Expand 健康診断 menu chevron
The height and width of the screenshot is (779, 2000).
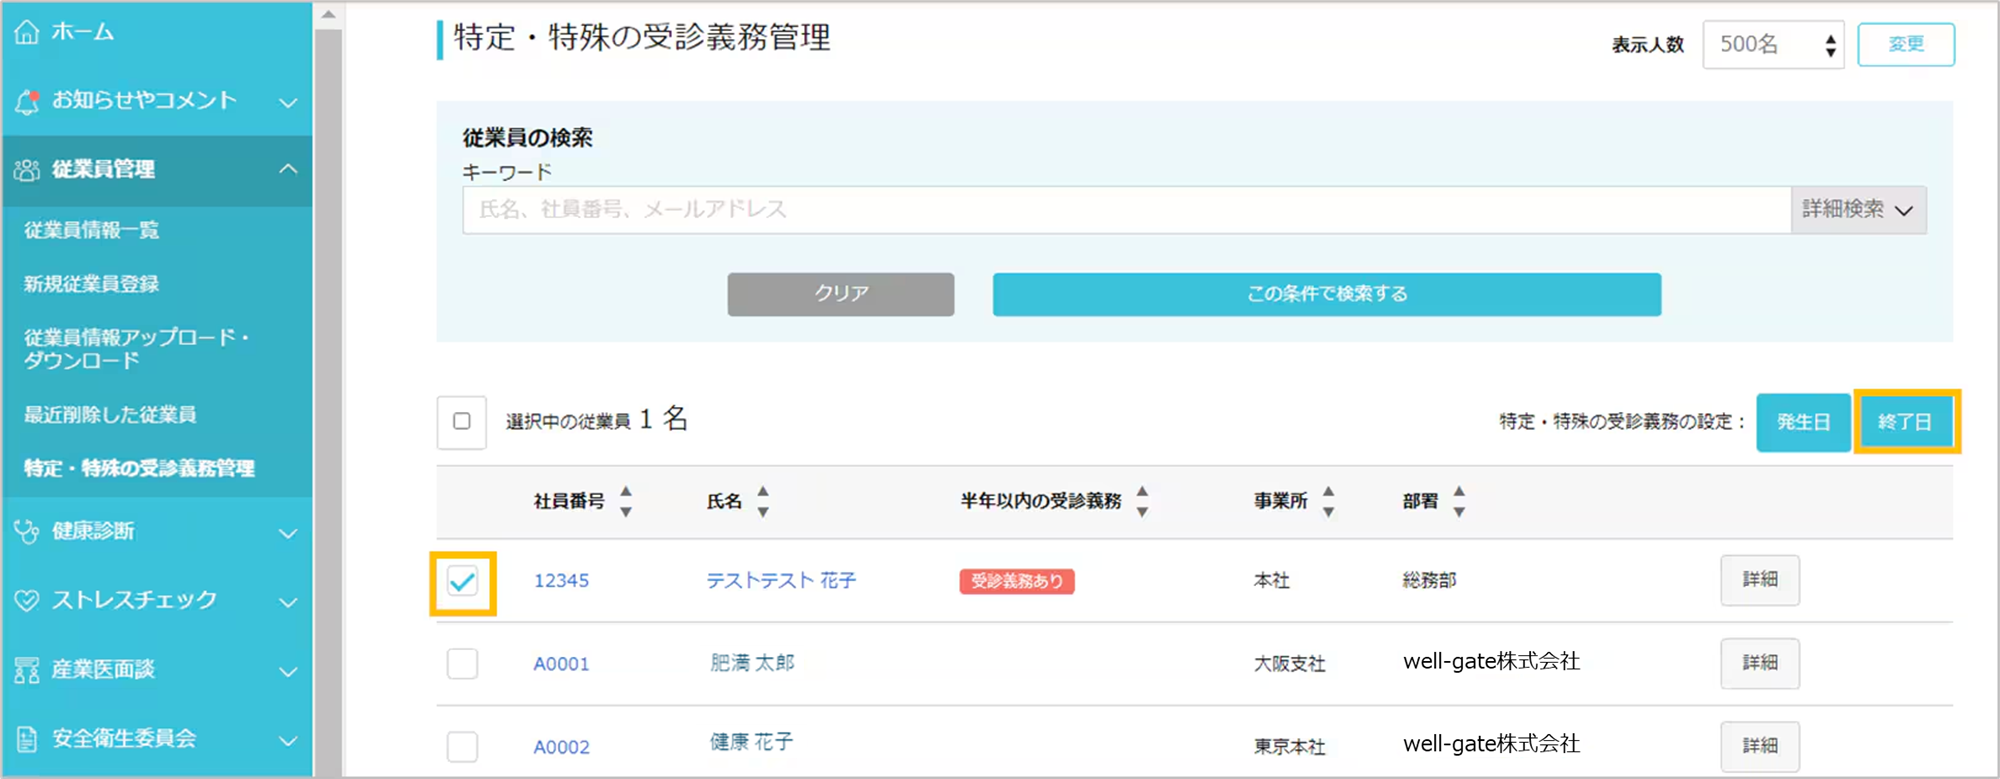point(288,533)
